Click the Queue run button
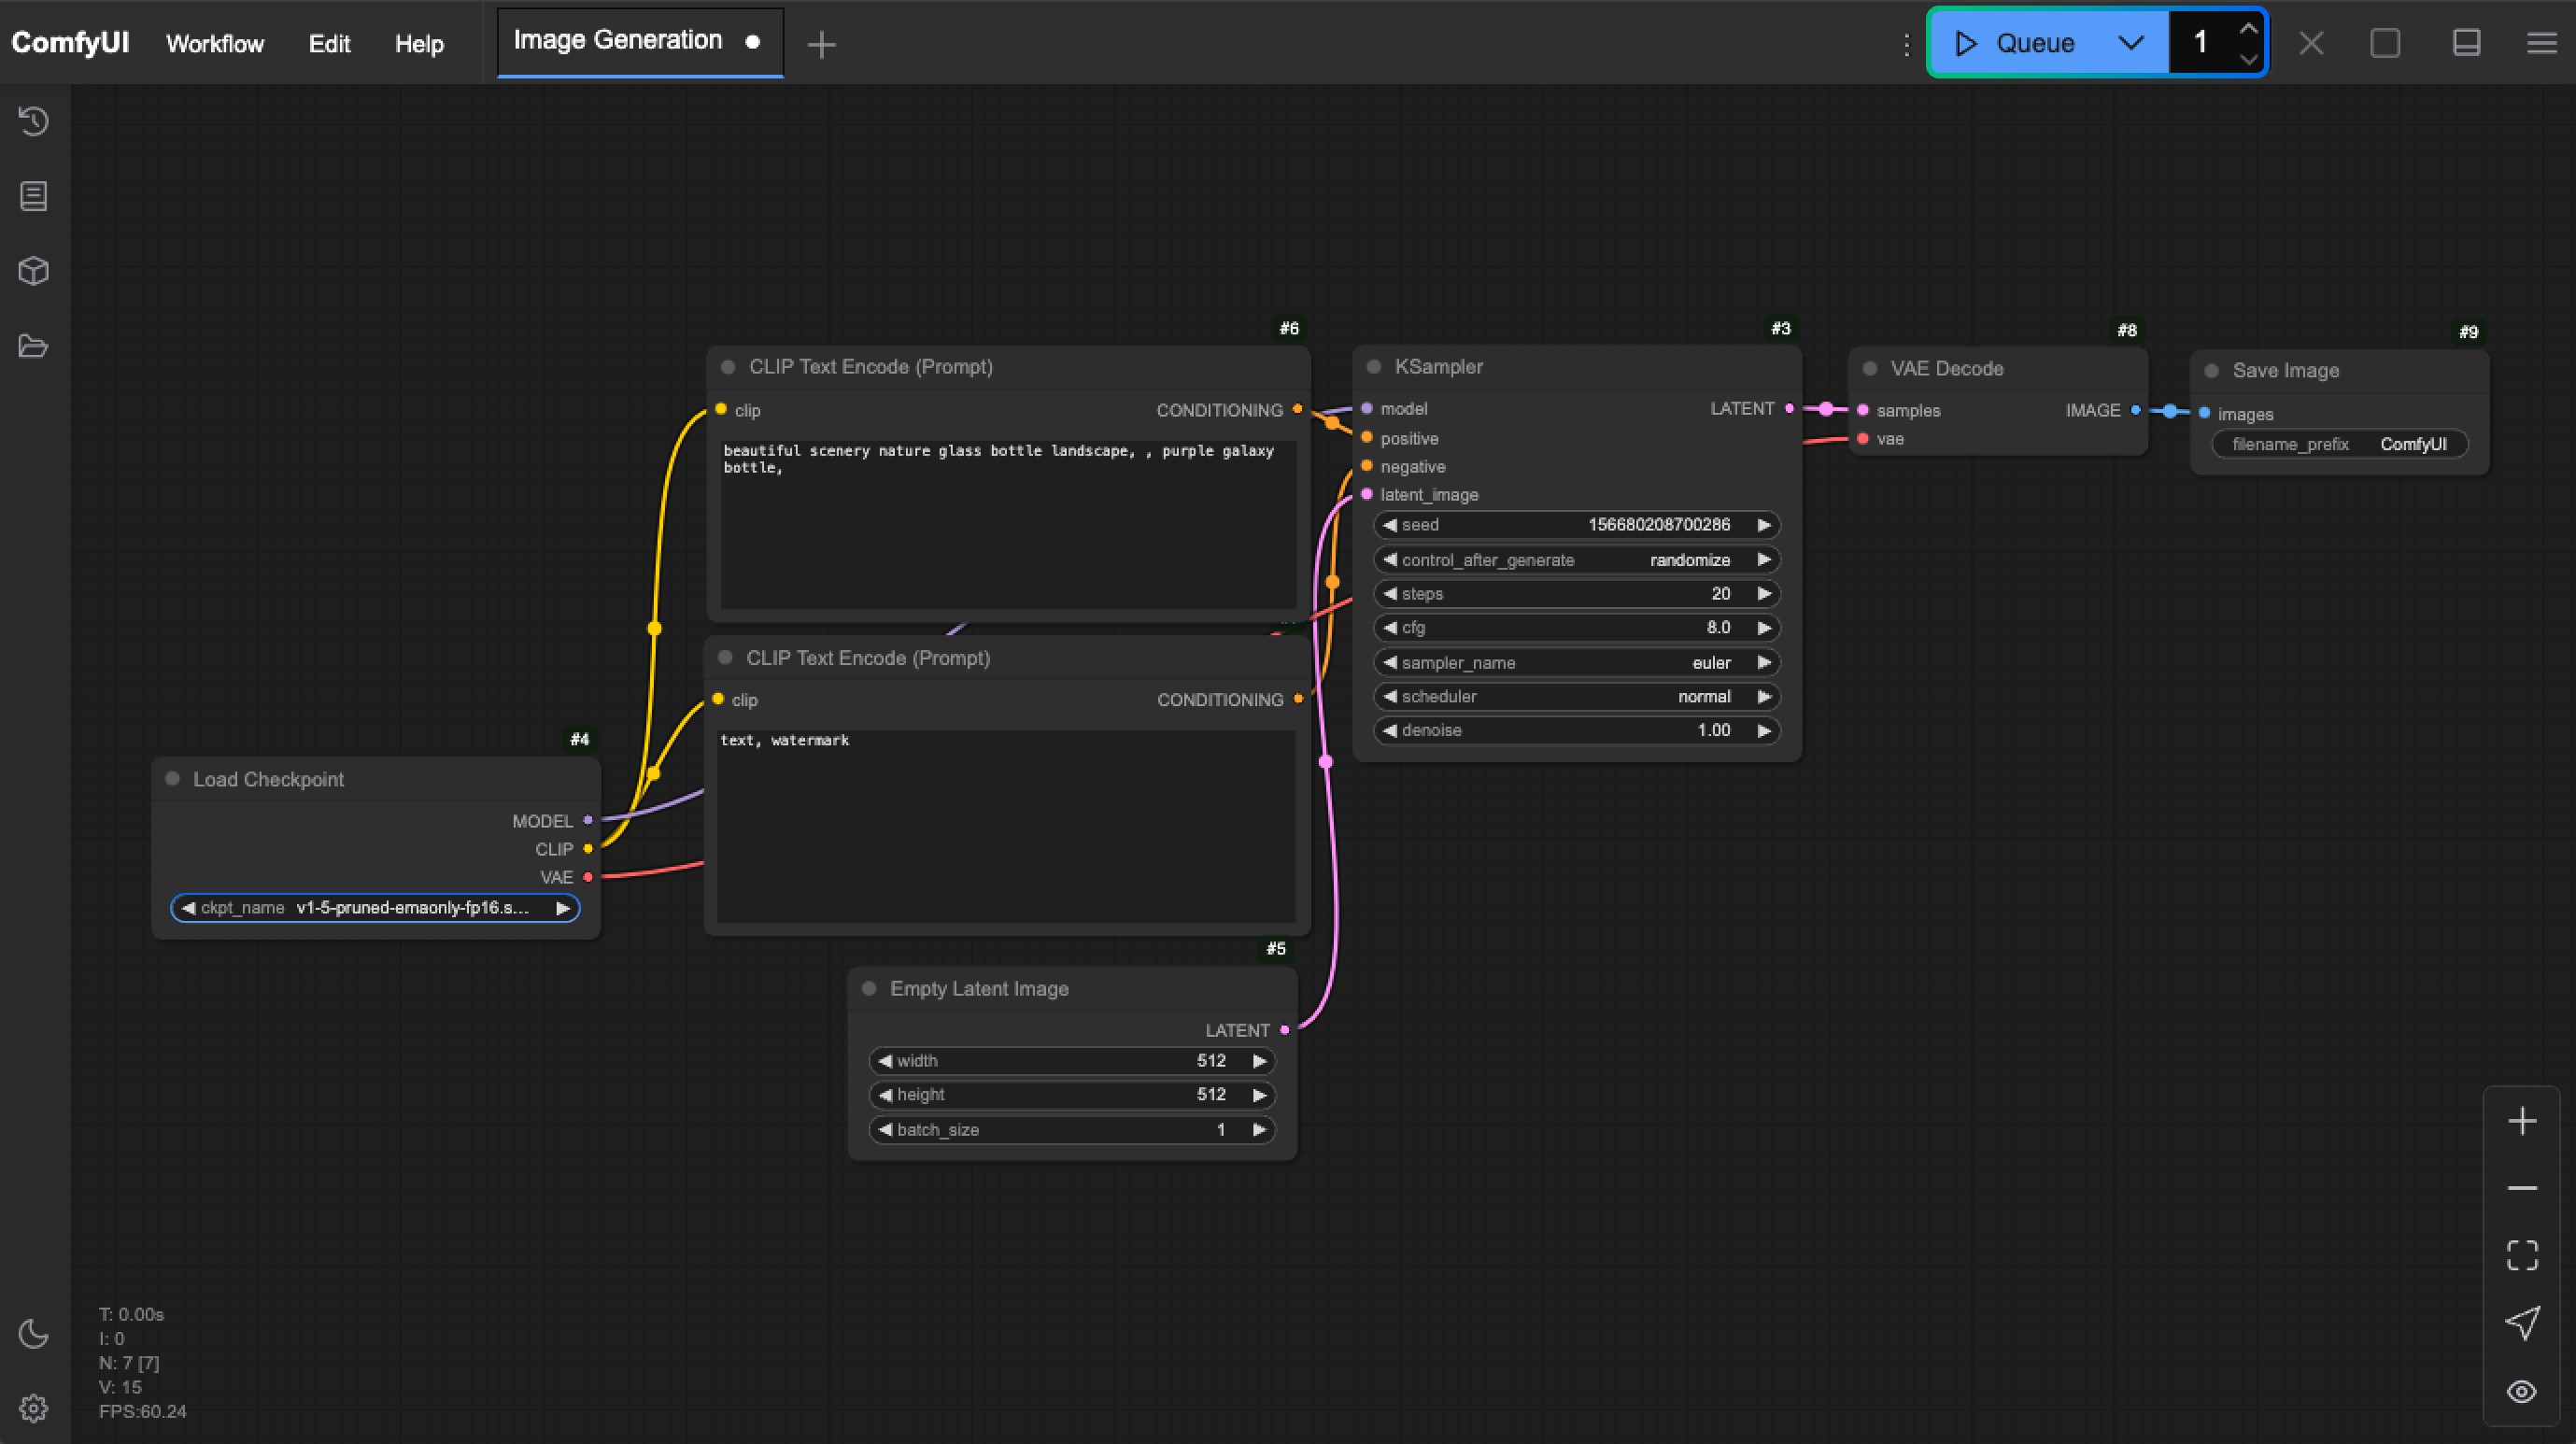The image size is (2576, 1444). click(2018, 43)
